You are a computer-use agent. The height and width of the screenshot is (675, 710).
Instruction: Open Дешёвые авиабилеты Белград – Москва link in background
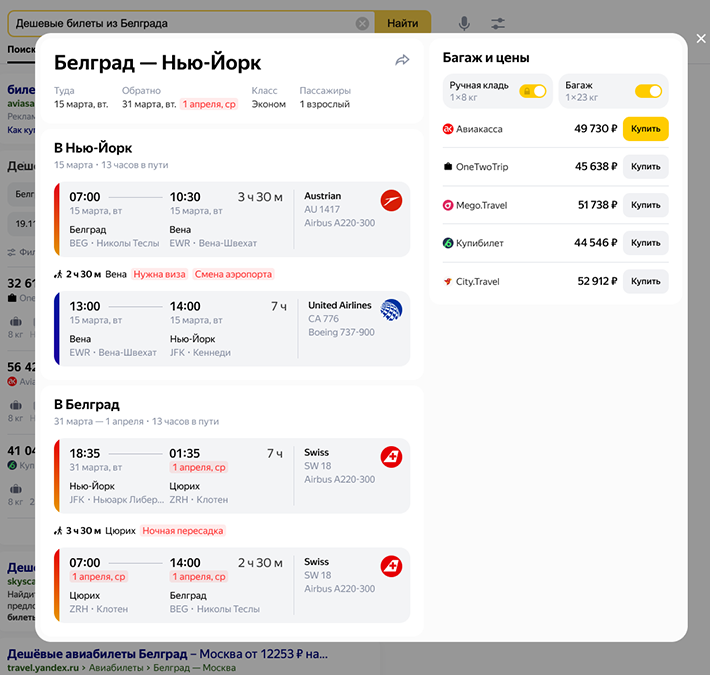(x=168, y=654)
